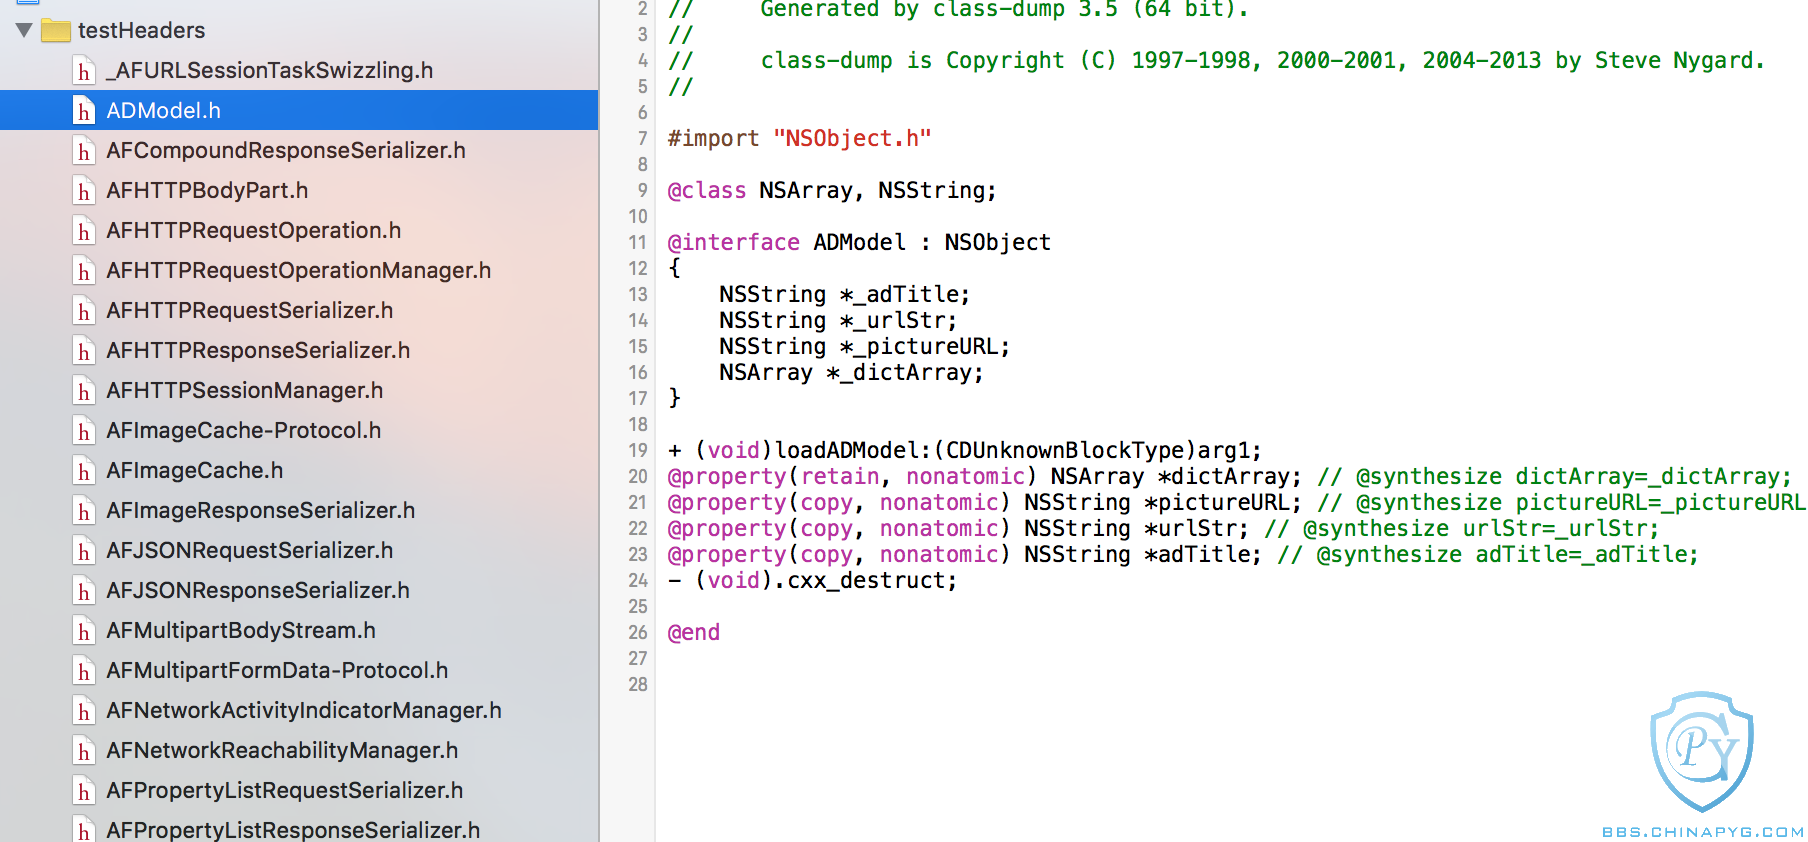Screen dimensions: 1808x842
Task: Click header icon of AFHTTPRequestOperation.h
Action: point(84,231)
